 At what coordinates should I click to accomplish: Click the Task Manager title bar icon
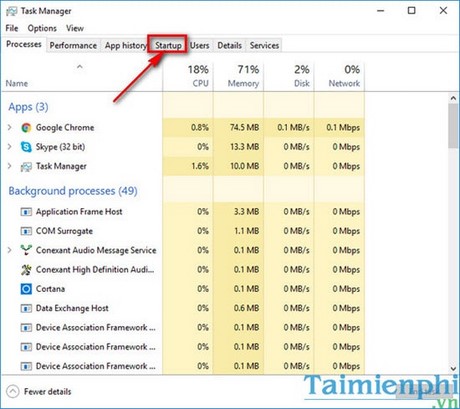pos(11,11)
